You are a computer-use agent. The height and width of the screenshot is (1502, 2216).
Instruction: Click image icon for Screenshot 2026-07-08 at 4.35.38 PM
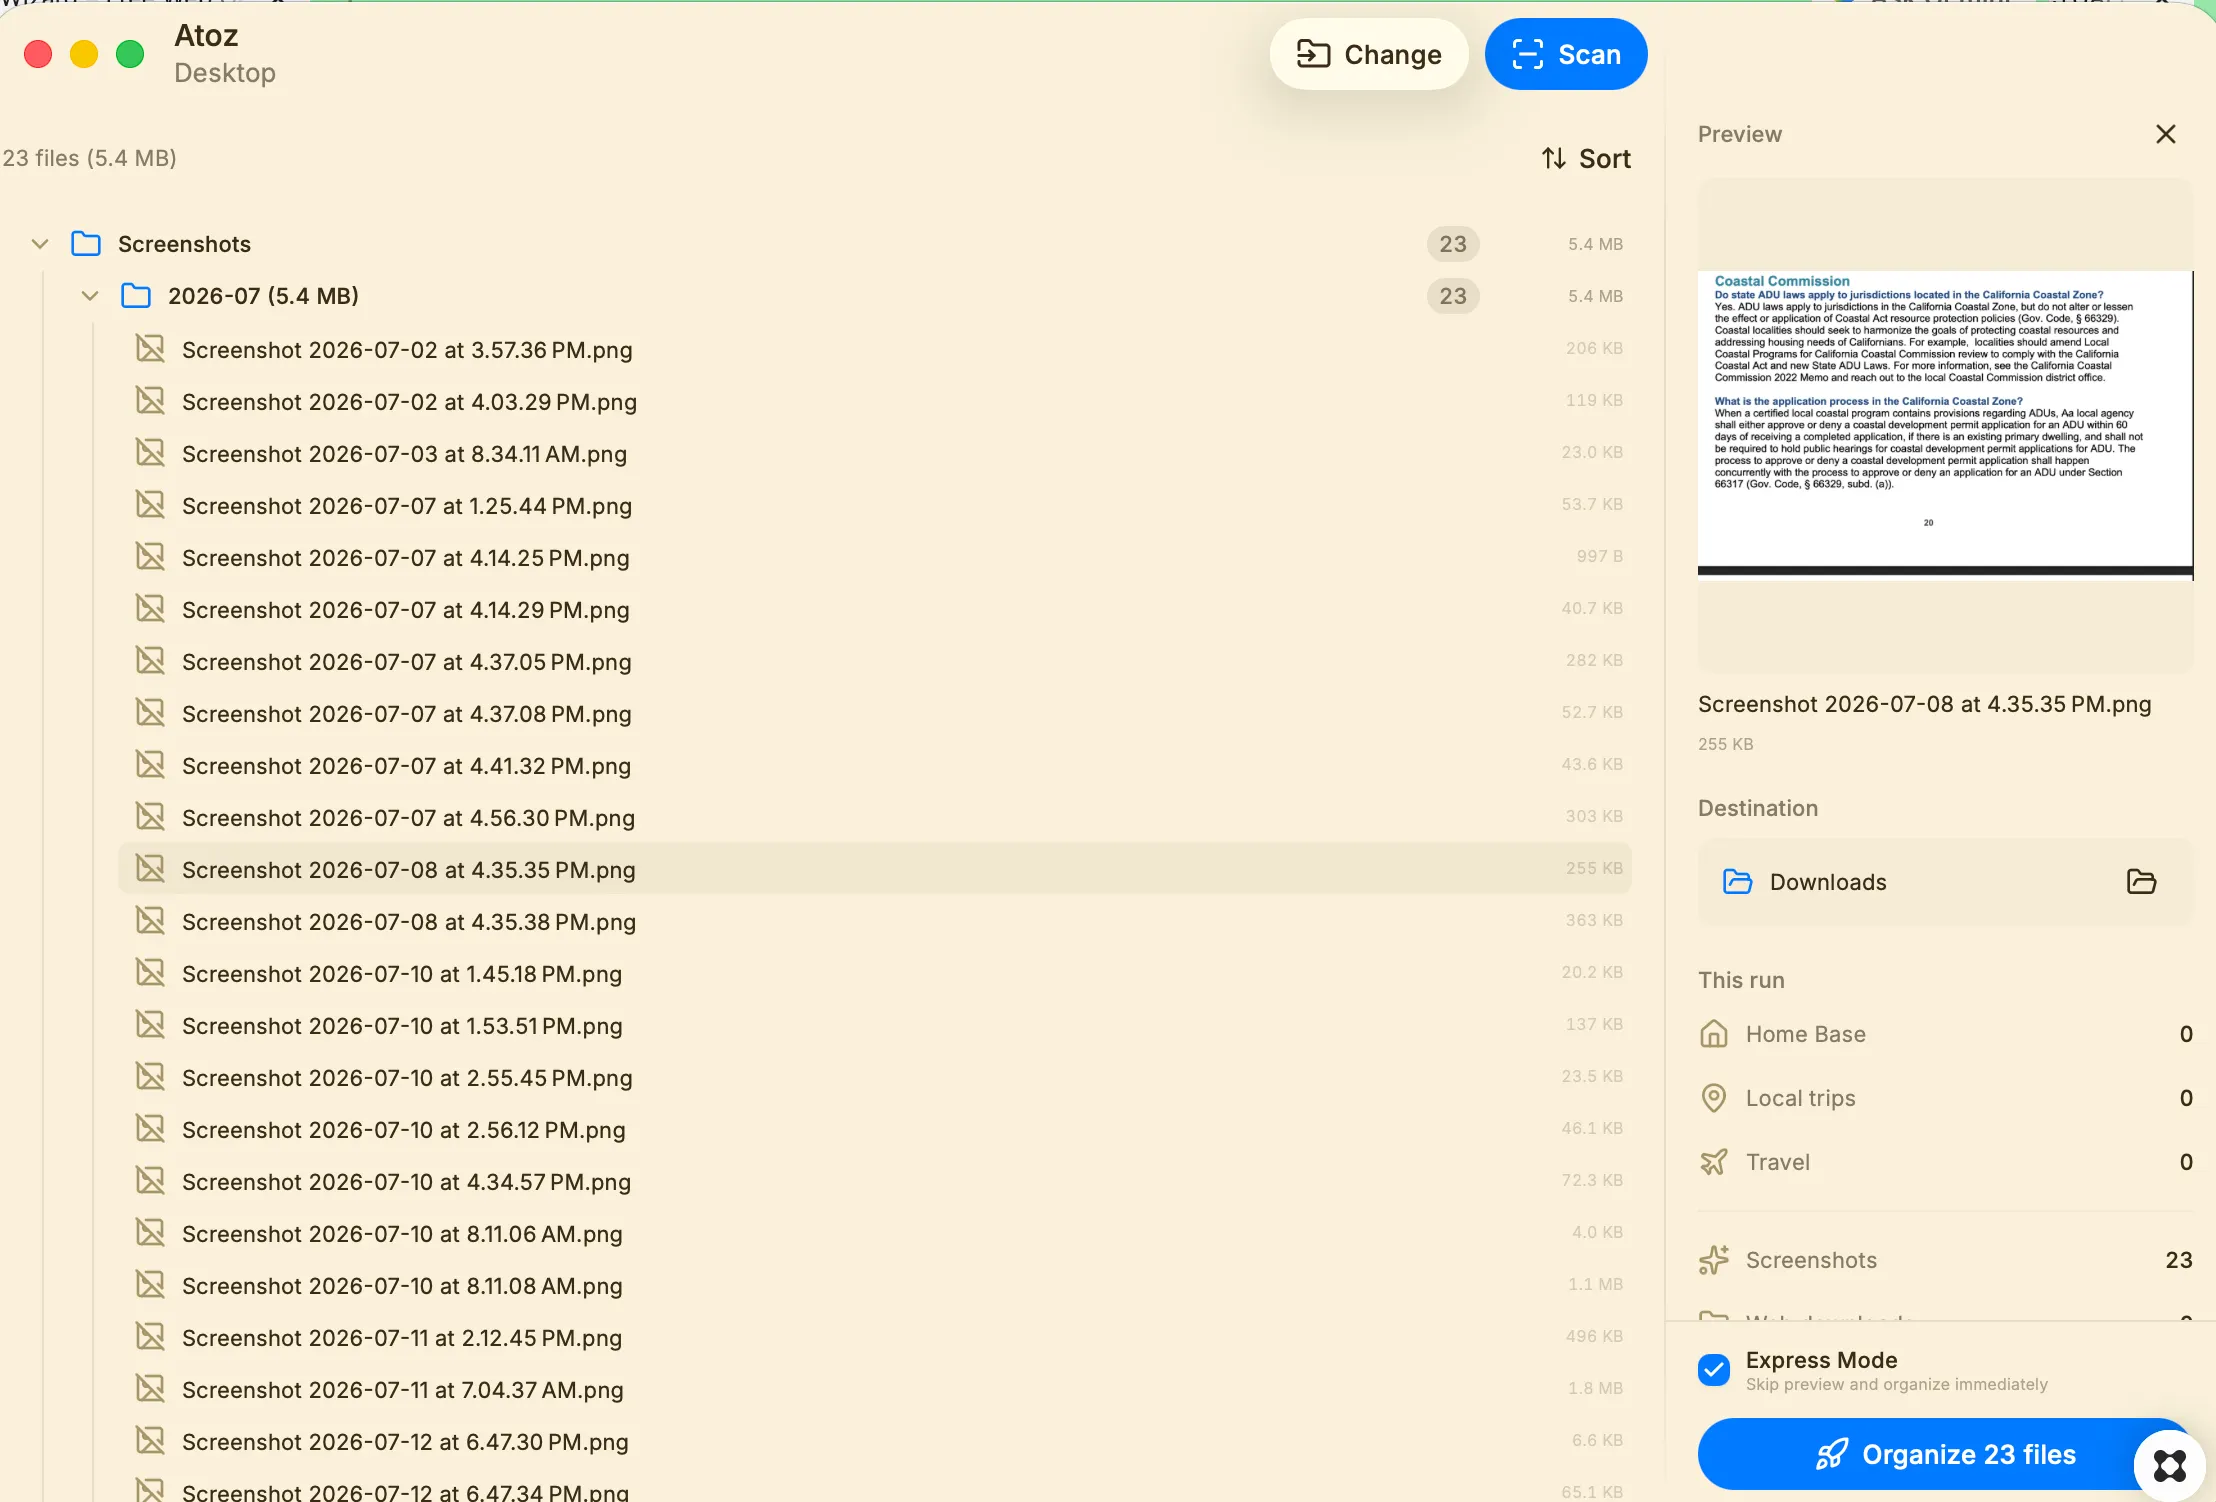tap(150, 921)
